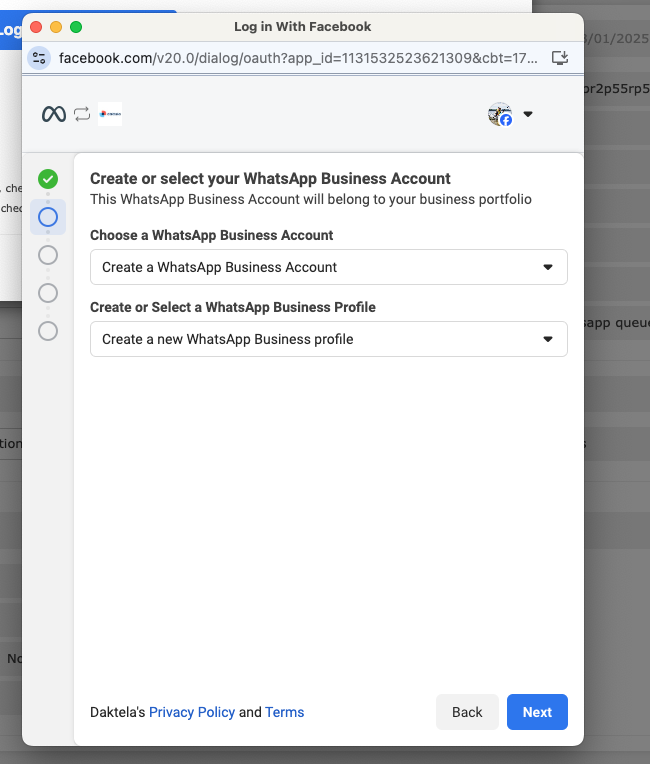The width and height of the screenshot is (650, 764).
Task: Click the third step circle in progress list
Action: (x=48, y=255)
